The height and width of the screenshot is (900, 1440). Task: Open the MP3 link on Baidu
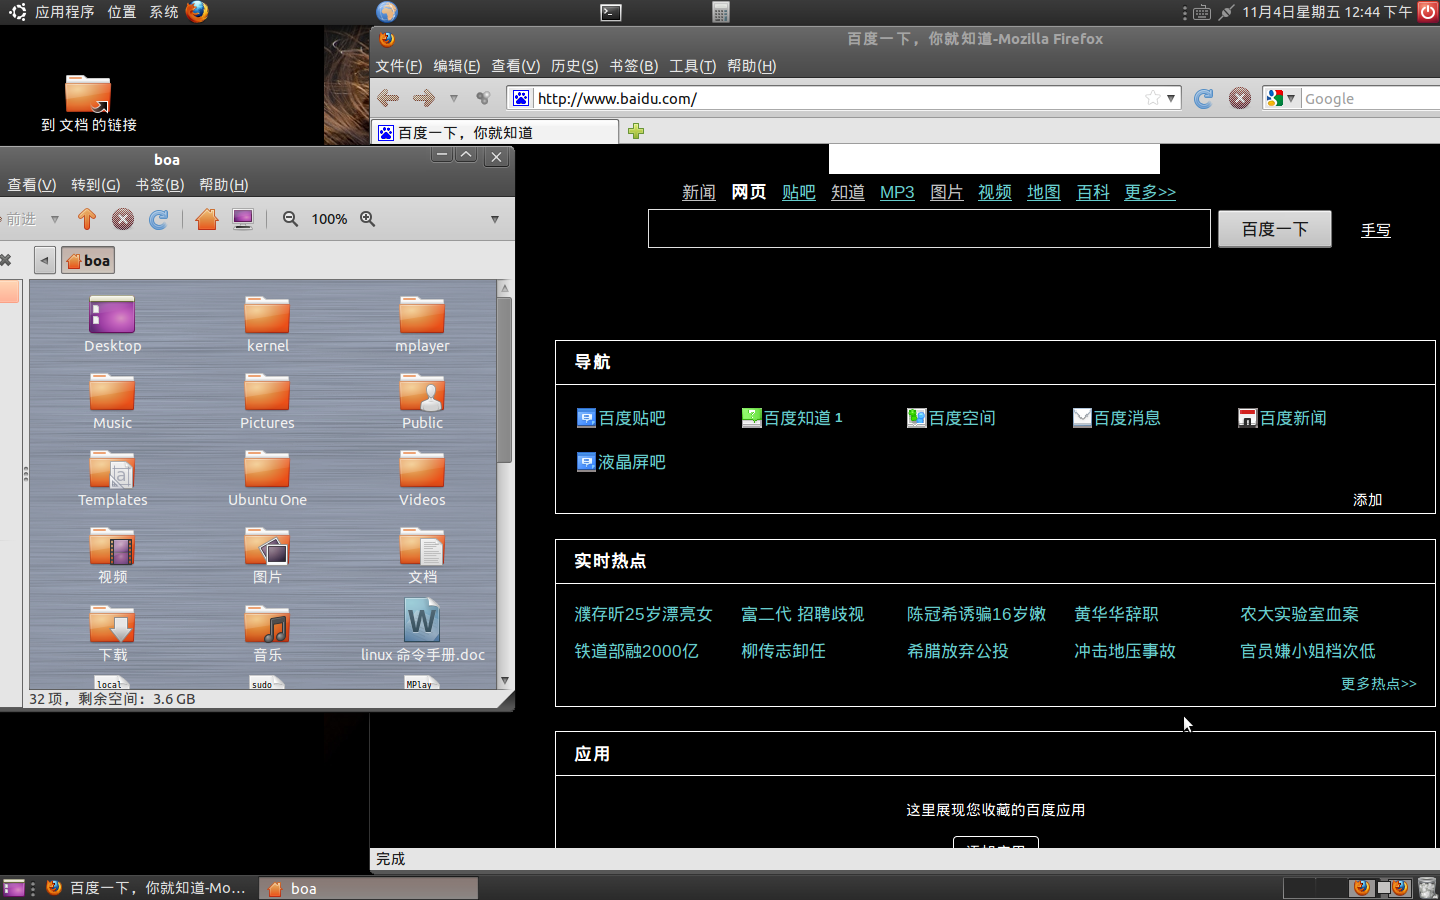click(x=897, y=192)
